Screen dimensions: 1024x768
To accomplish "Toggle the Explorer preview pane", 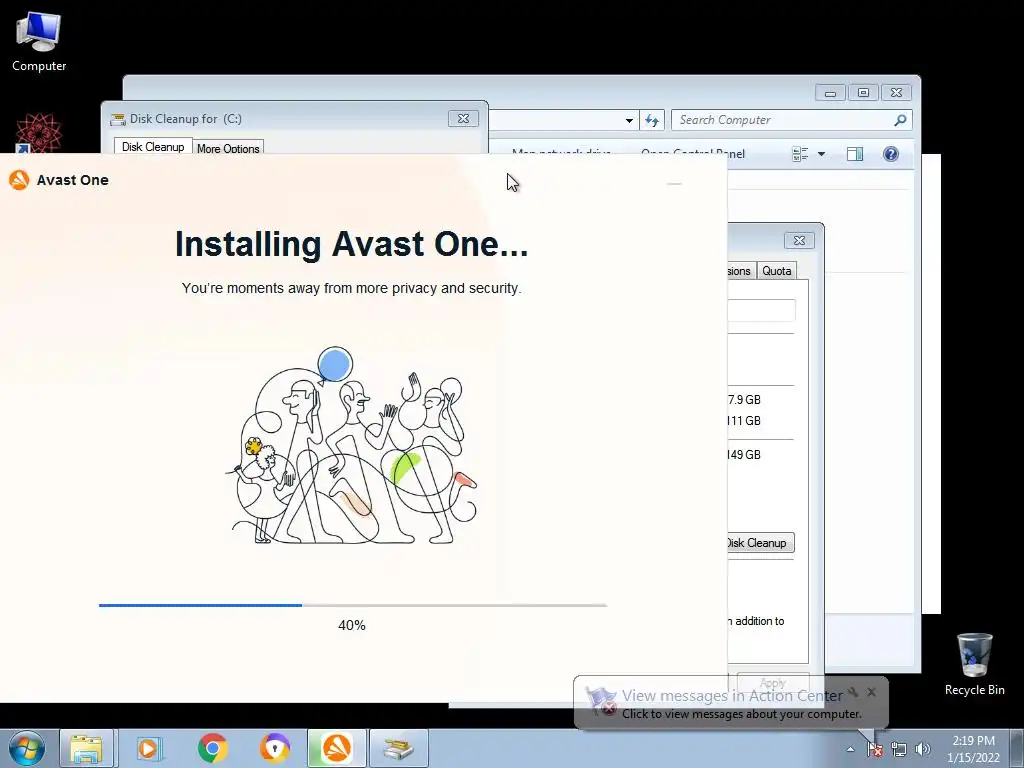I will click(855, 154).
